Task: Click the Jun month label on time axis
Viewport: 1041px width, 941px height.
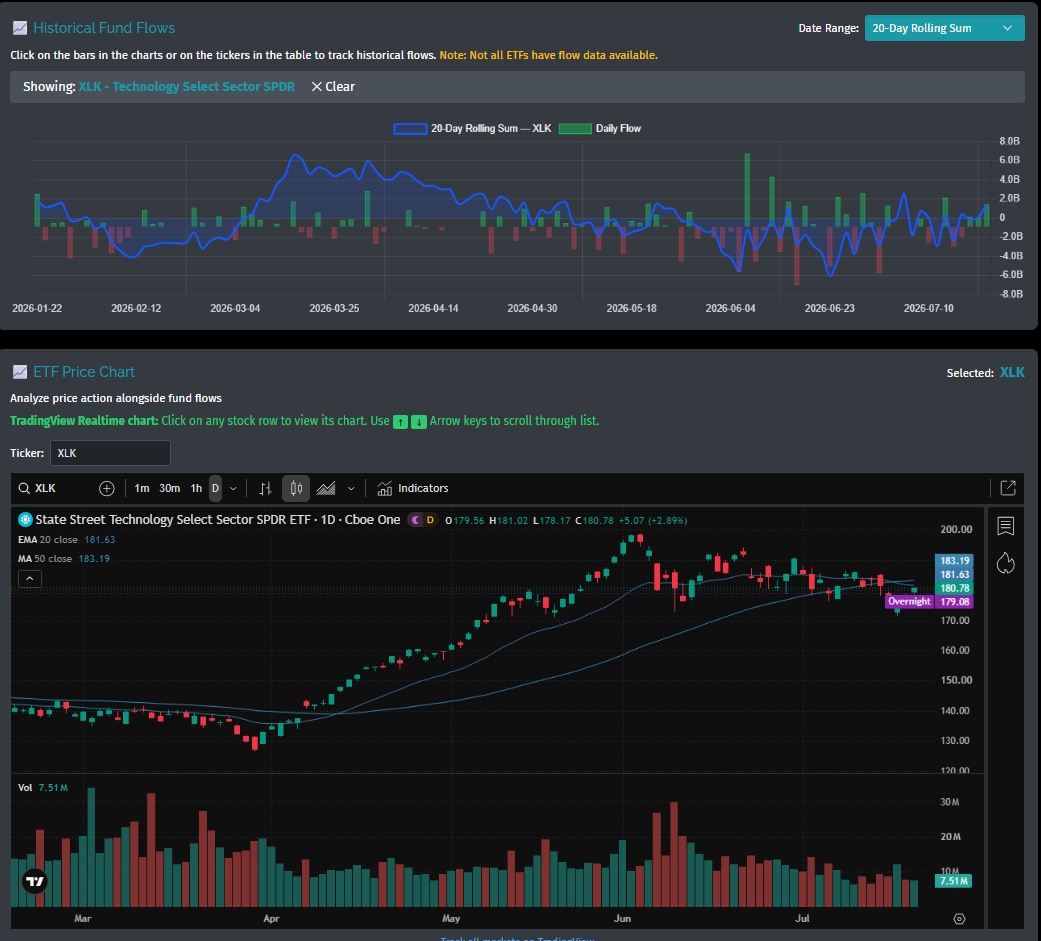Action: pos(622,918)
